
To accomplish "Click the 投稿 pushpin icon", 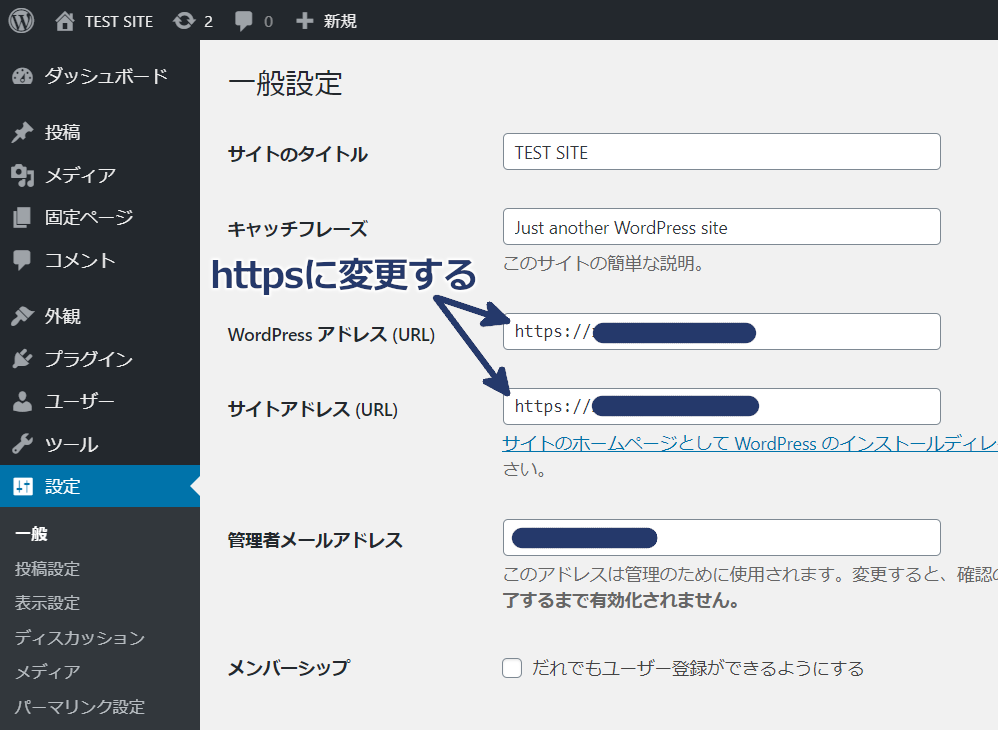I will tap(22, 132).
